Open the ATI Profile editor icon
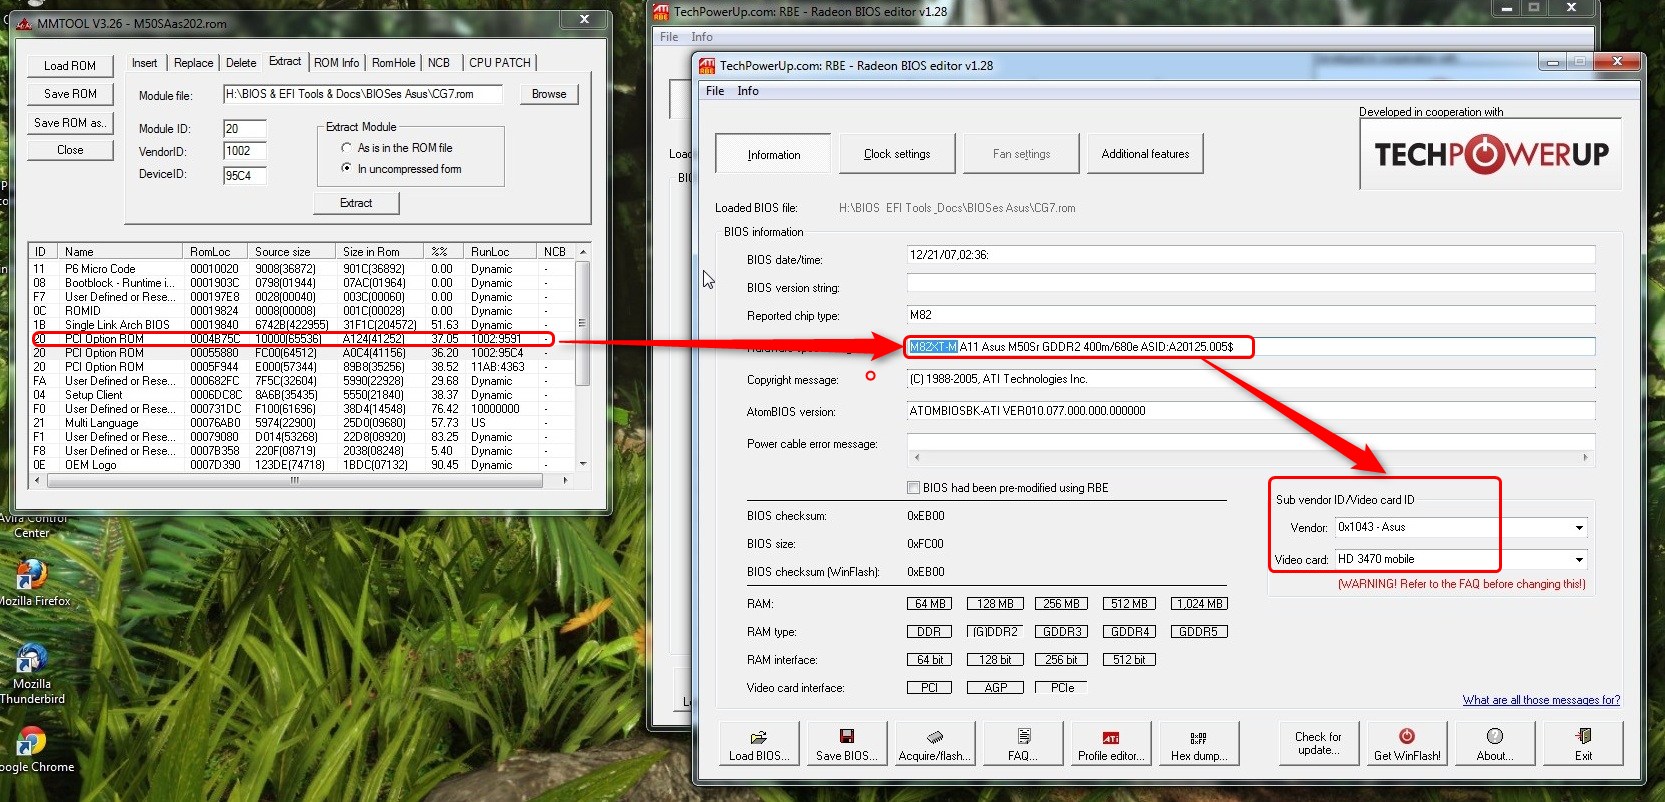1665x802 pixels. (x=1110, y=738)
